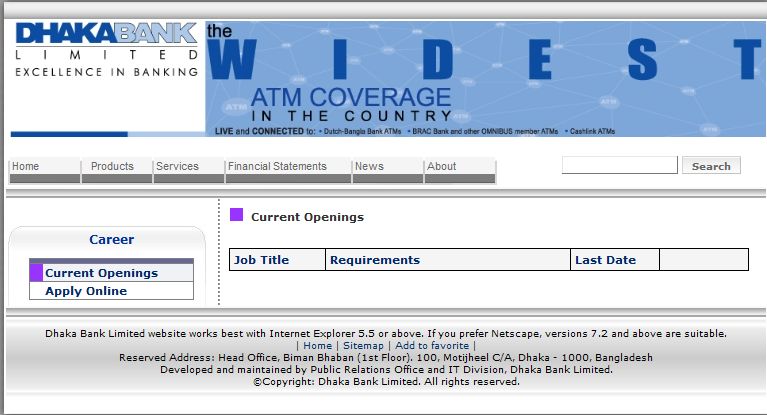Click the Career panel heading
The image size is (767, 415).
click(112, 239)
